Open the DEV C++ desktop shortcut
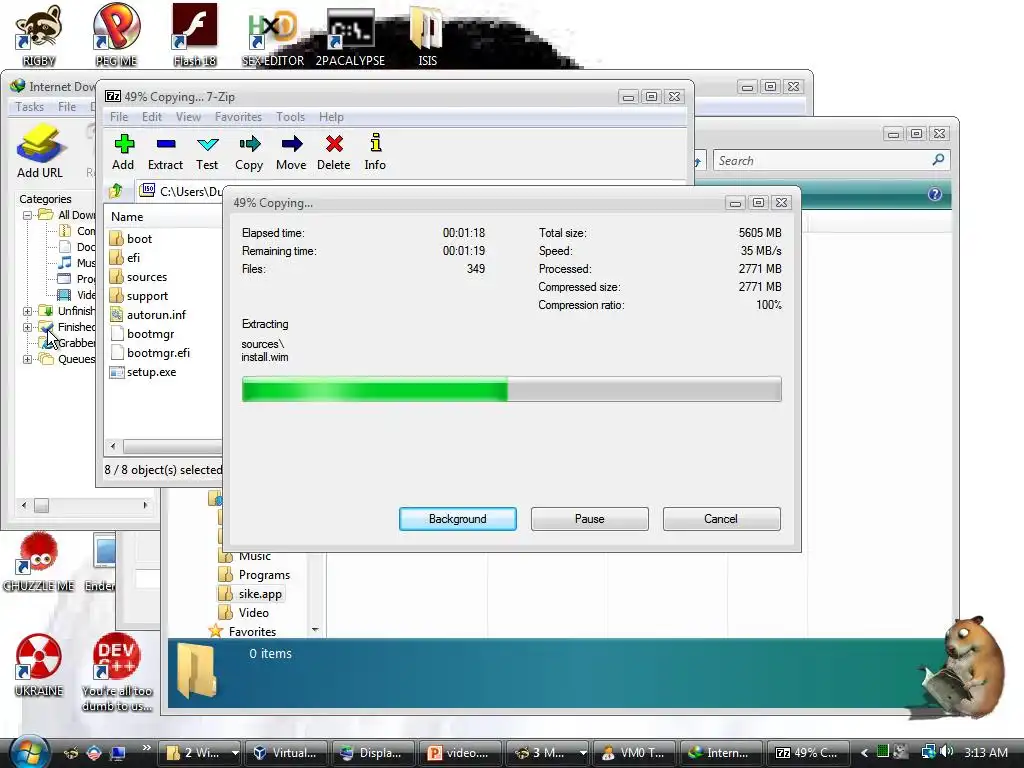Viewport: 1024px width, 768px height. tap(117, 671)
